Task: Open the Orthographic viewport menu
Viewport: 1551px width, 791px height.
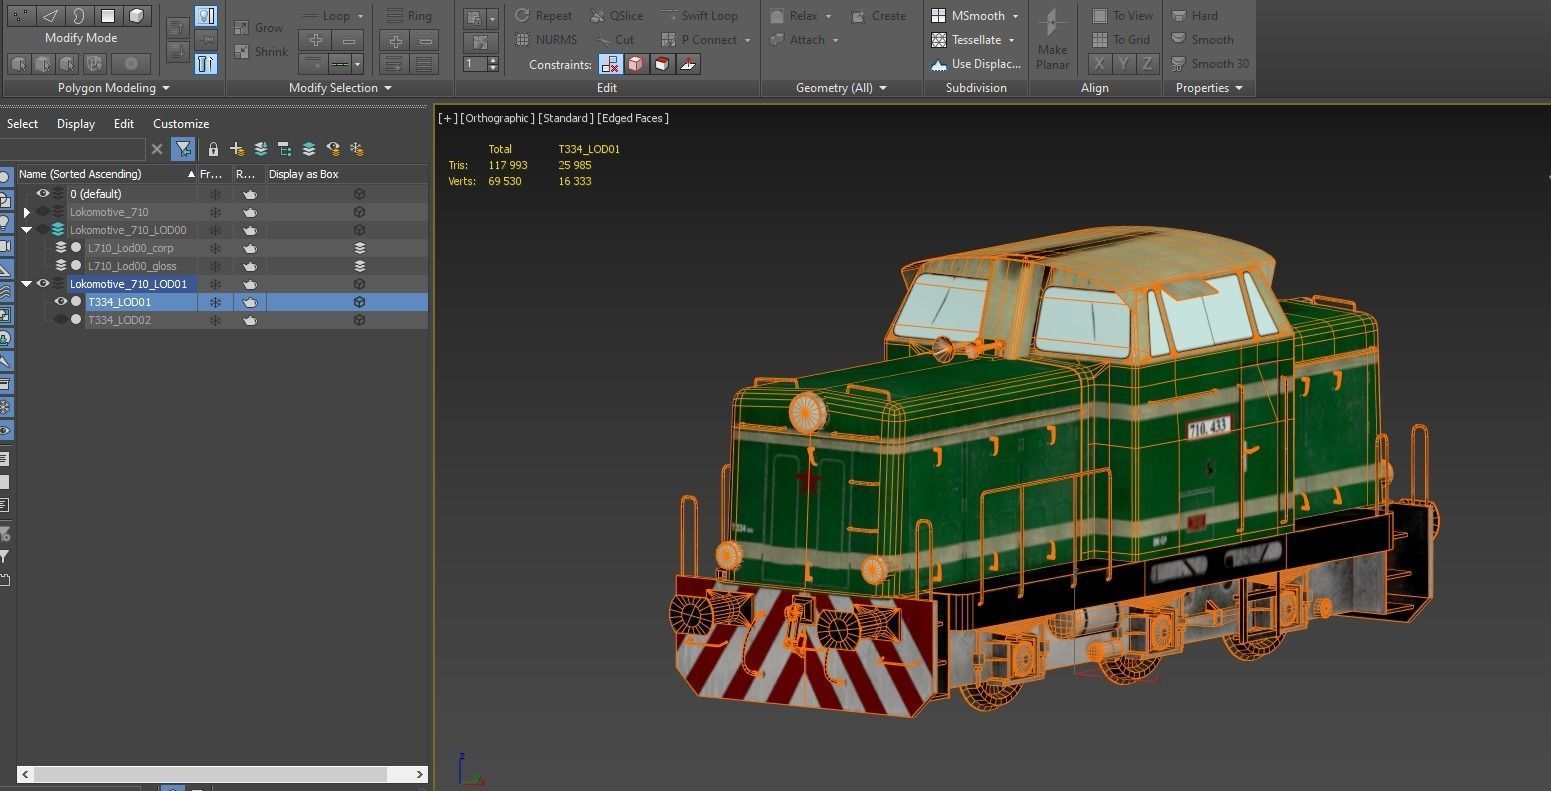Action: coord(496,118)
